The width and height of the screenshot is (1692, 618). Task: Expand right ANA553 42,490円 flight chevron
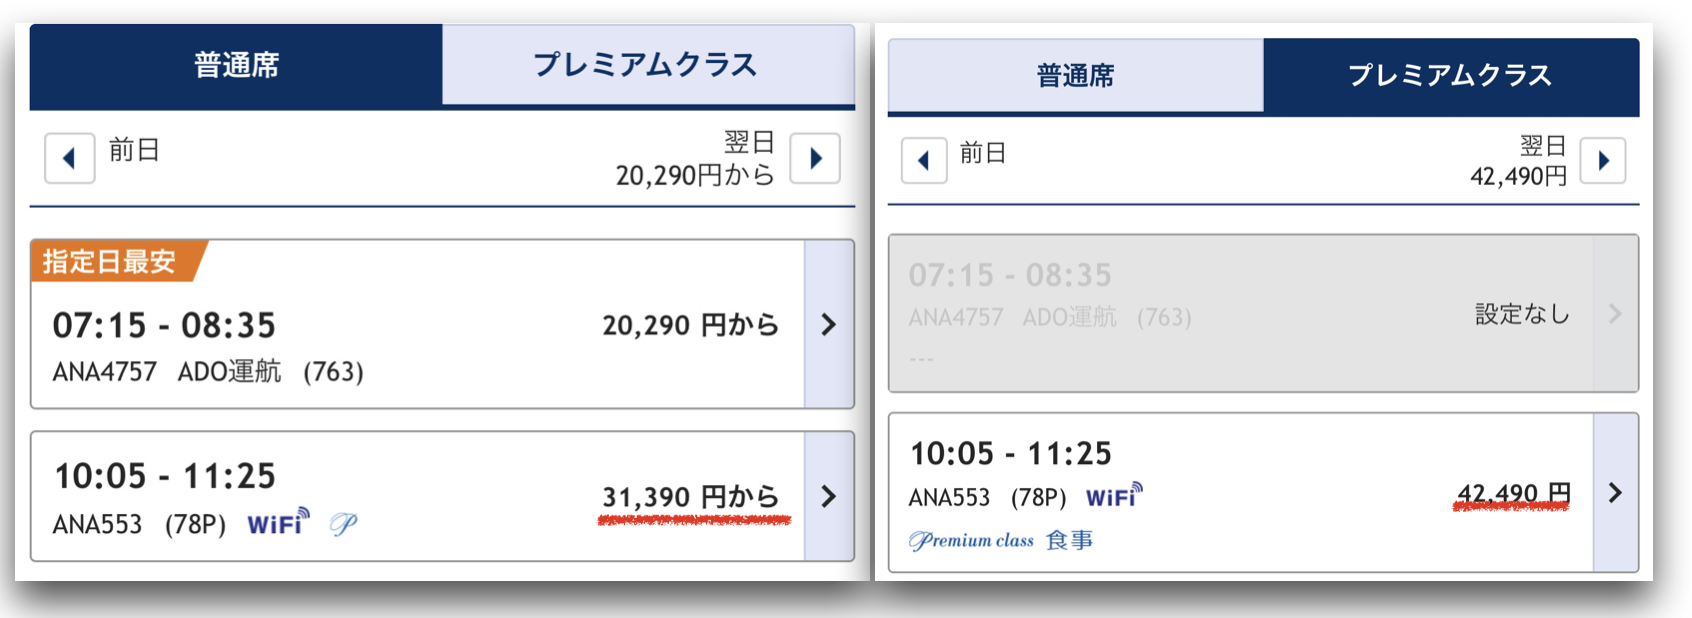1615,492
